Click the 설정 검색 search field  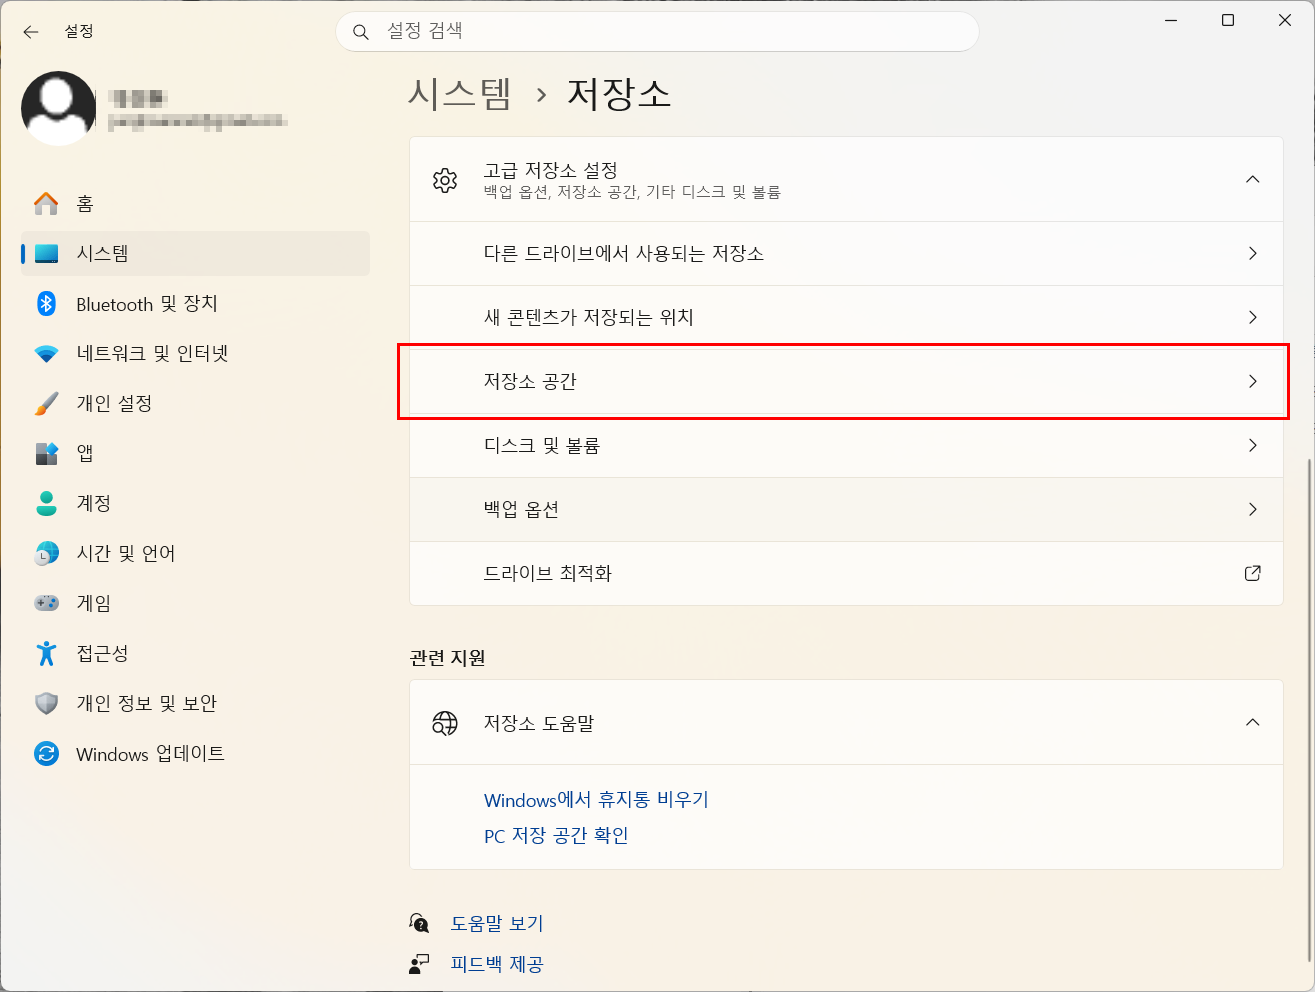click(657, 32)
